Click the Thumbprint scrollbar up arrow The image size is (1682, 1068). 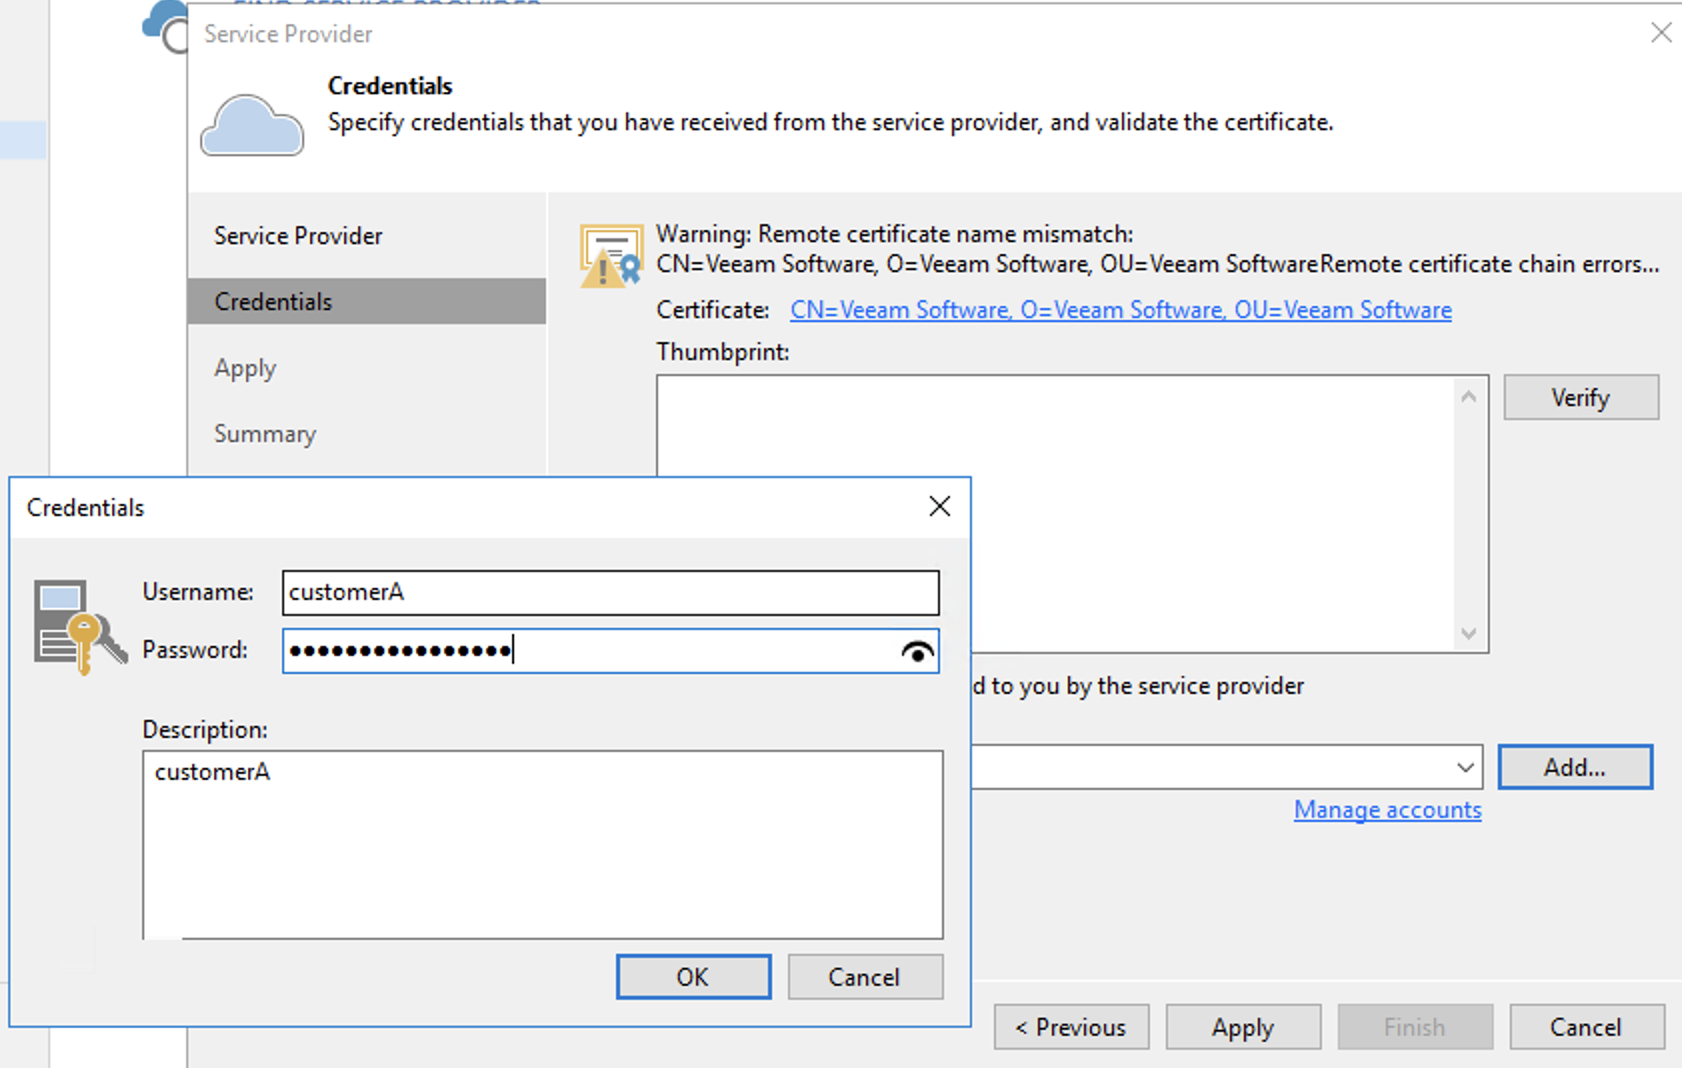(1468, 397)
